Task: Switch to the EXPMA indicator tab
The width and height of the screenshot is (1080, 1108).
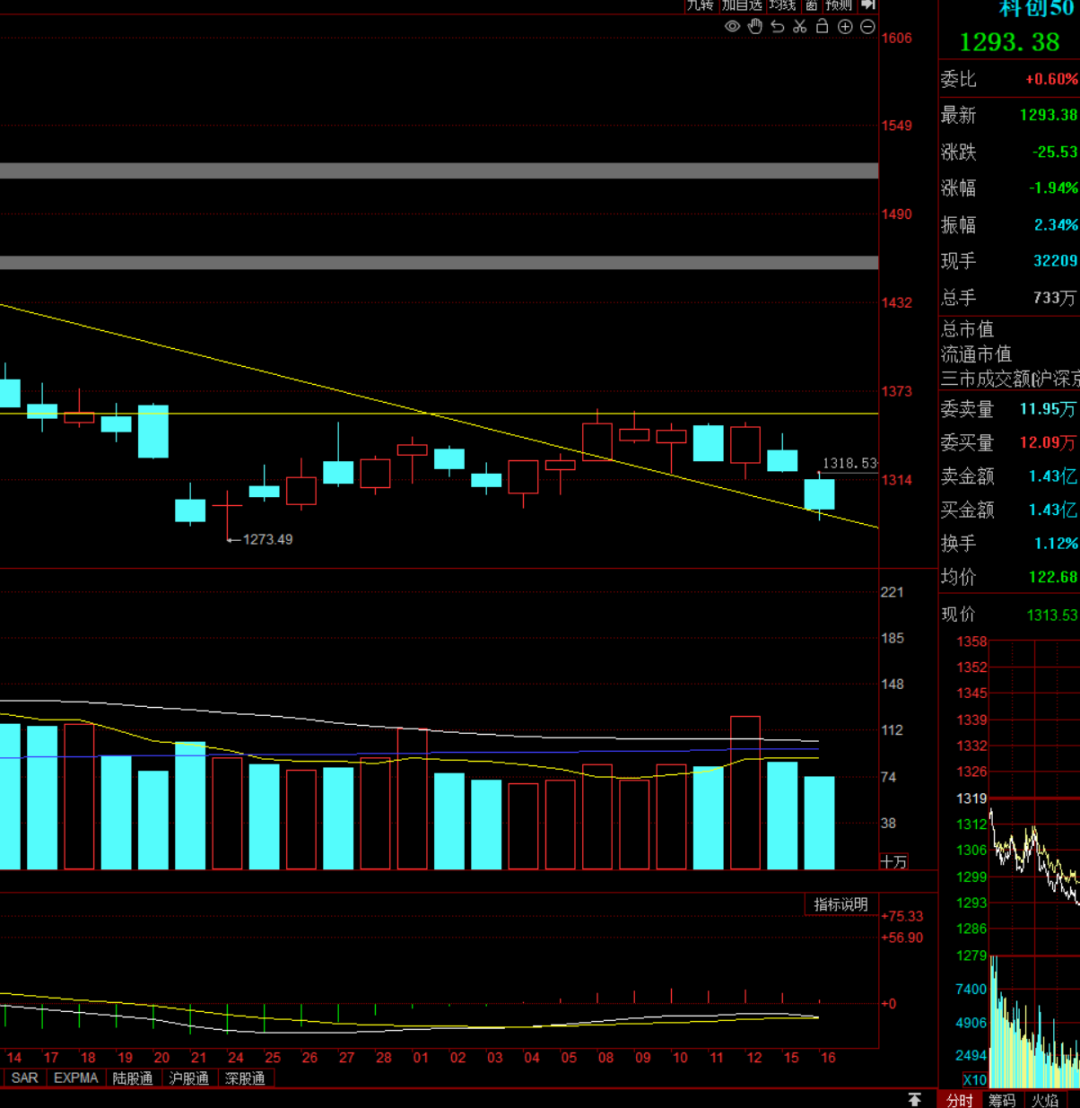Action: tap(76, 1078)
